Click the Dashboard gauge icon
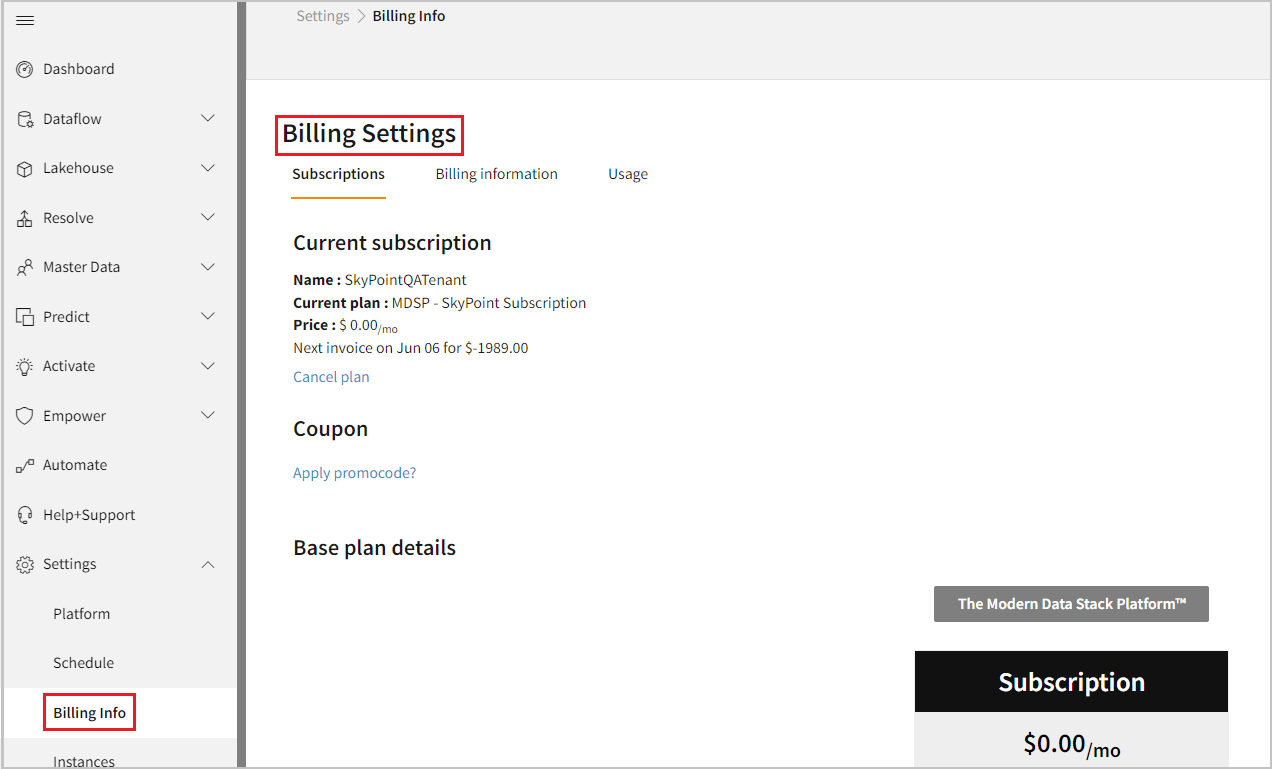 [25, 69]
